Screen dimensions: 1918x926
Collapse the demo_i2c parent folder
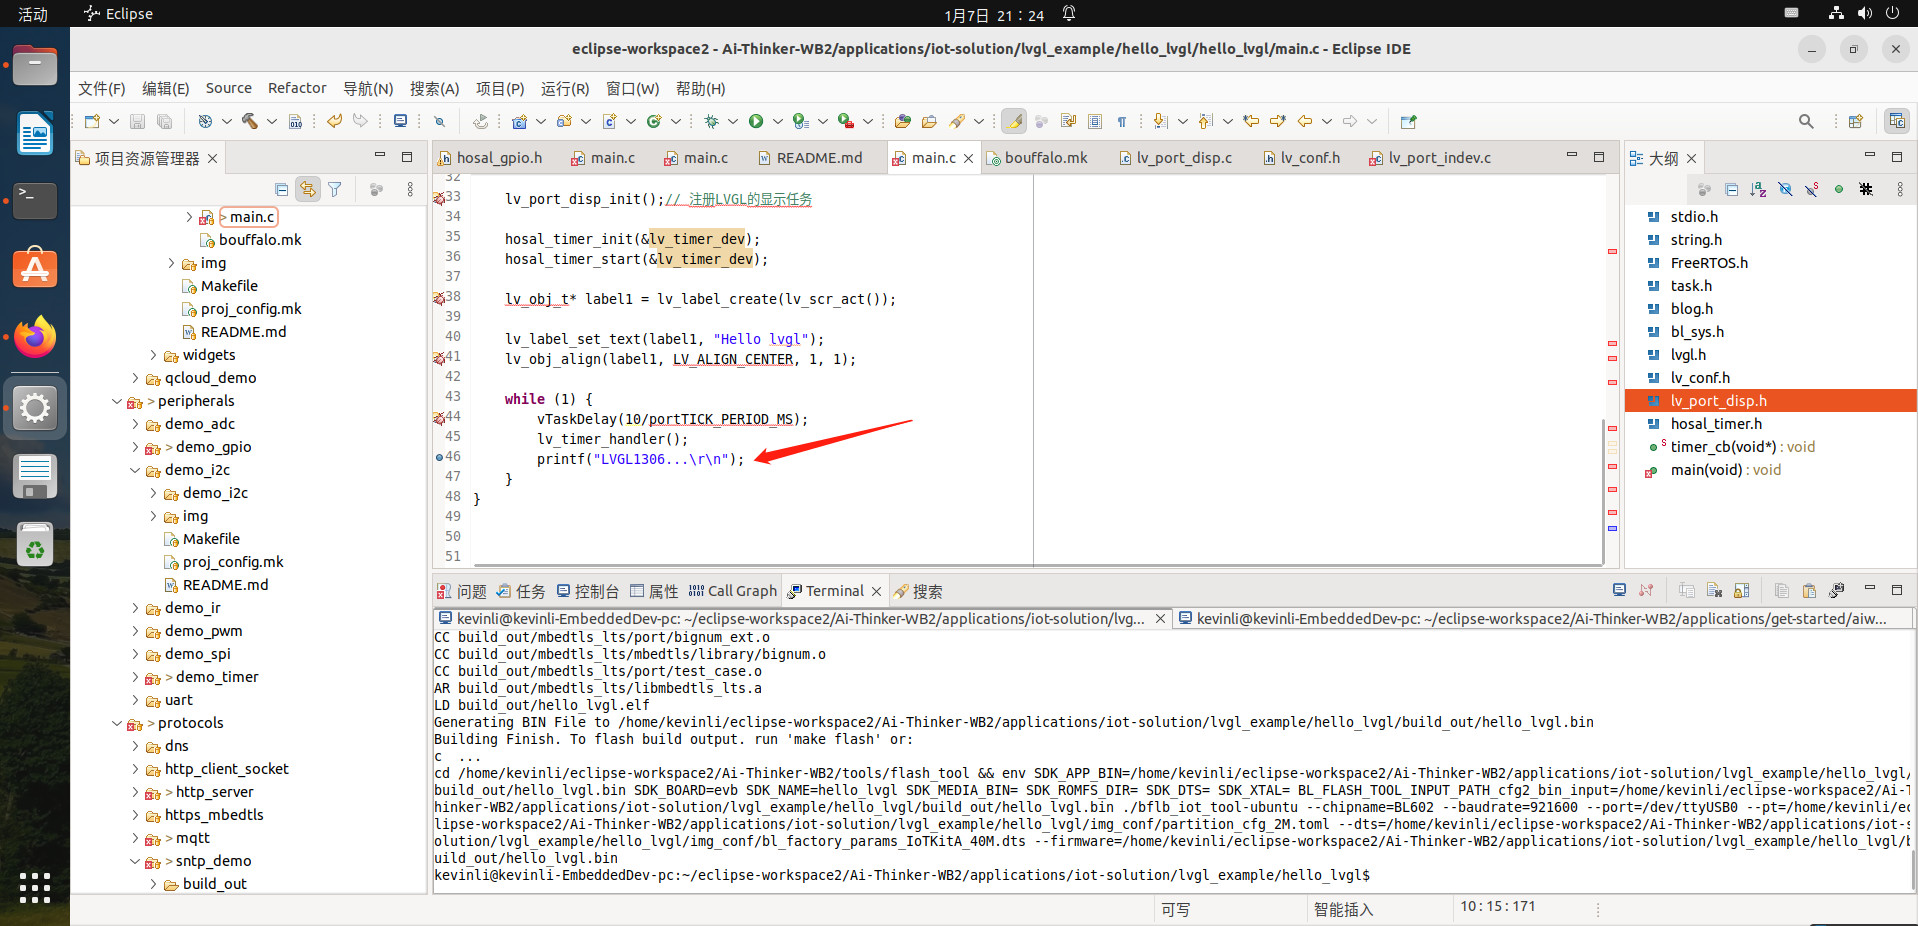coord(135,470)
